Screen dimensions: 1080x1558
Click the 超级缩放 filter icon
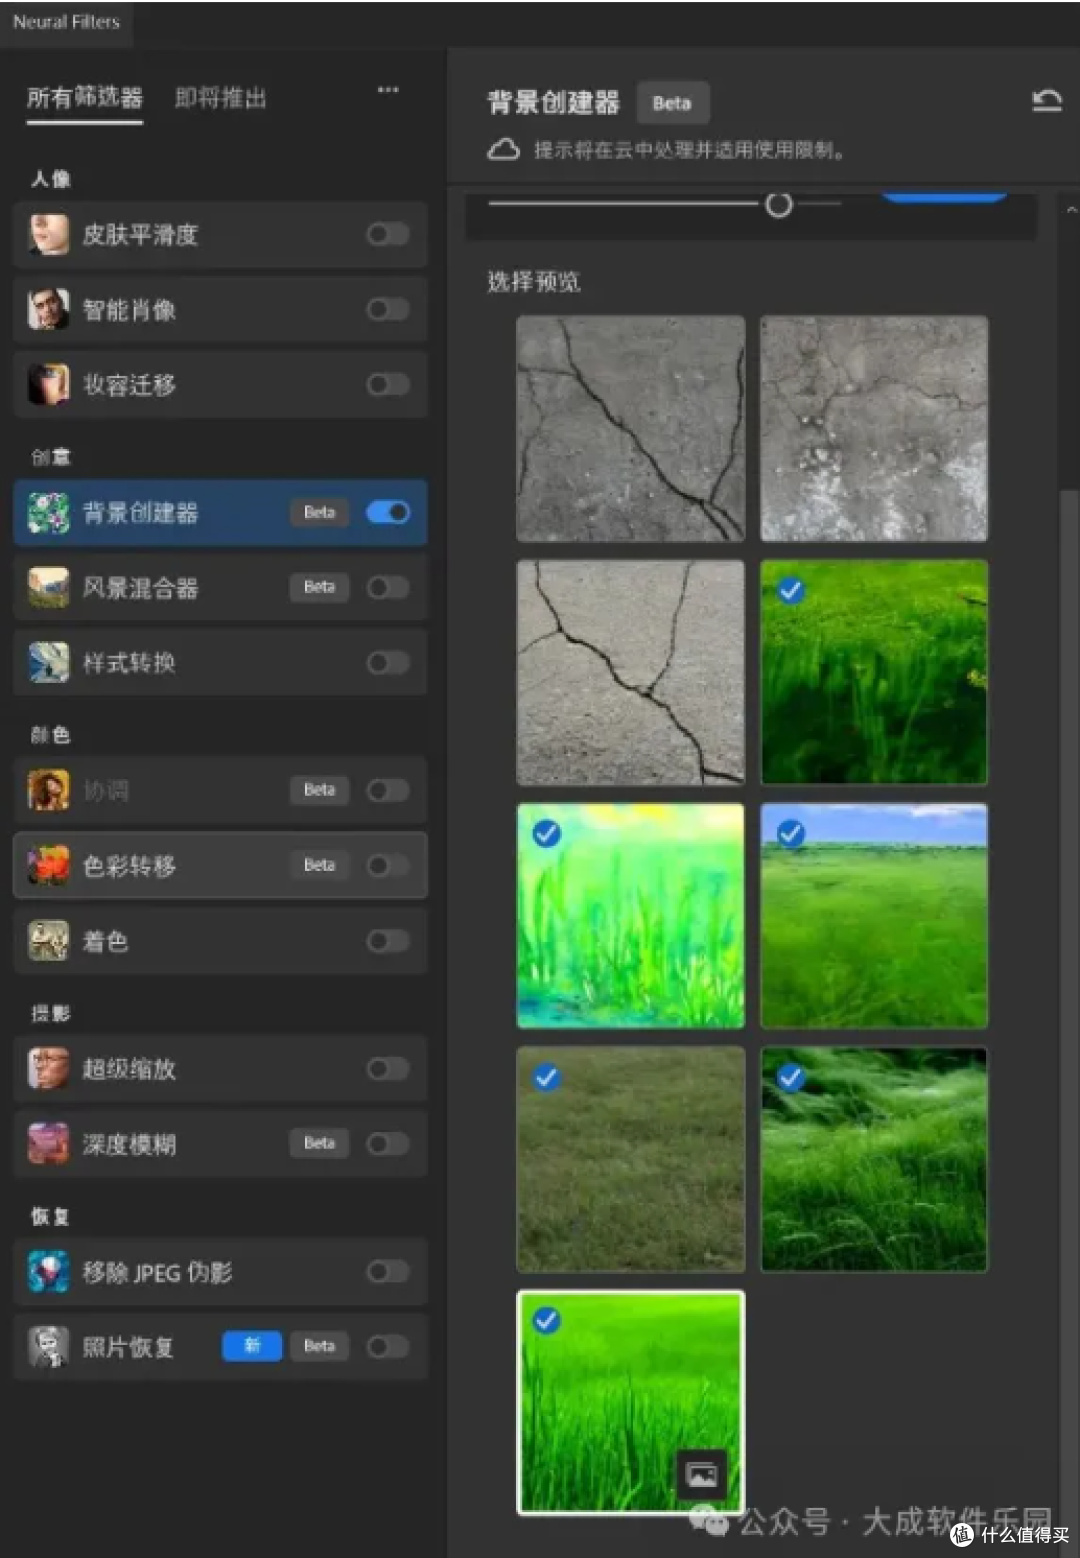pos(48,1069)
